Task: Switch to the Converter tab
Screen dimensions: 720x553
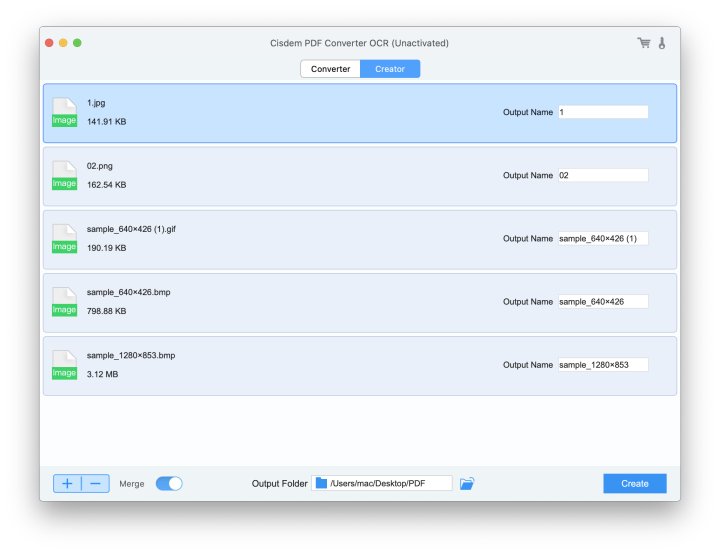Action: click(331, 69)
